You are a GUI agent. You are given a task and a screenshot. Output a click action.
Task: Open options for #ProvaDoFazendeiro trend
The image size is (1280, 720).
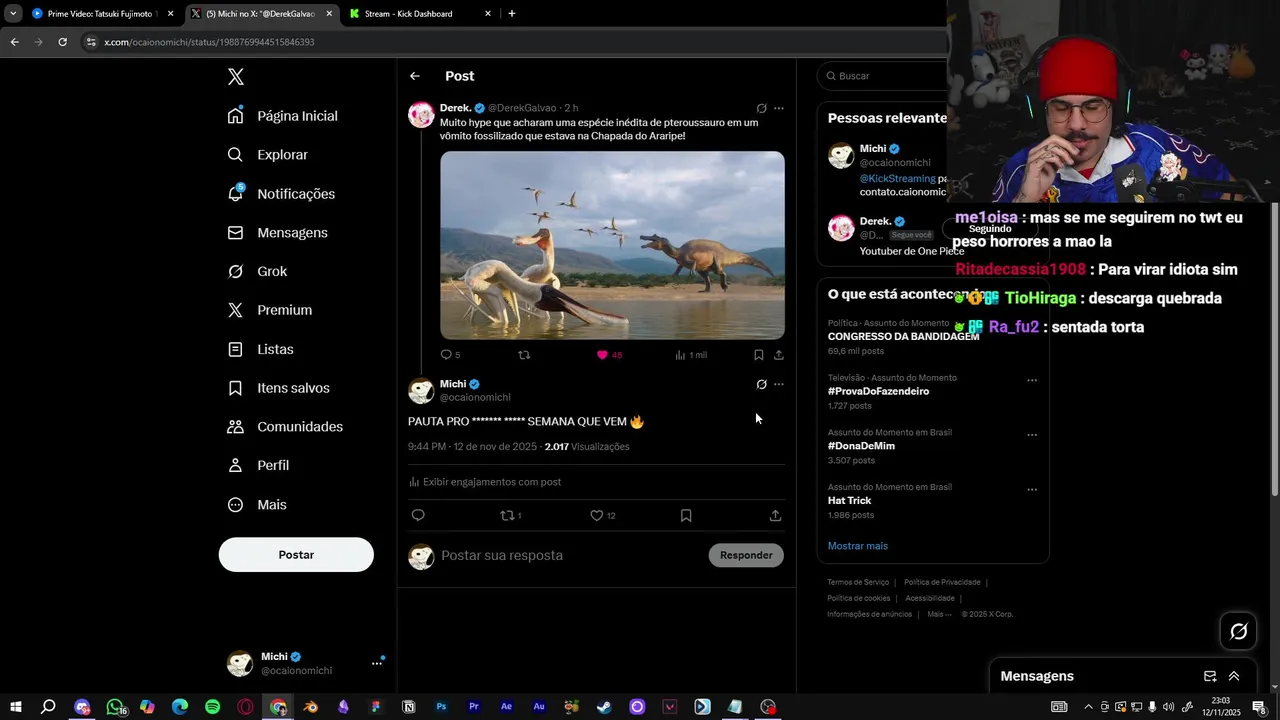pyautogui.click(x=1032, y=380)
